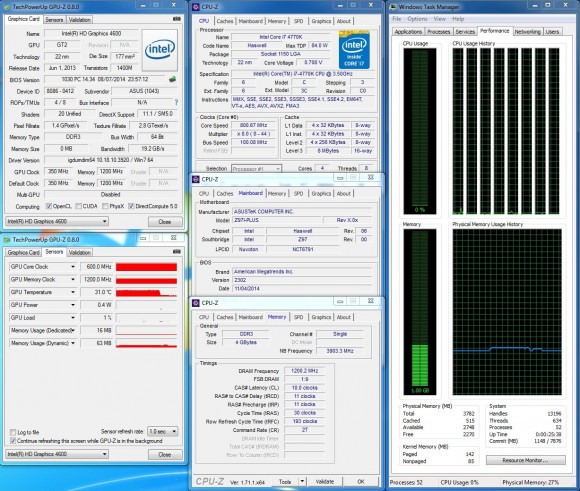Open the GPU Temperature sensor dropdown

pos(73,292)
